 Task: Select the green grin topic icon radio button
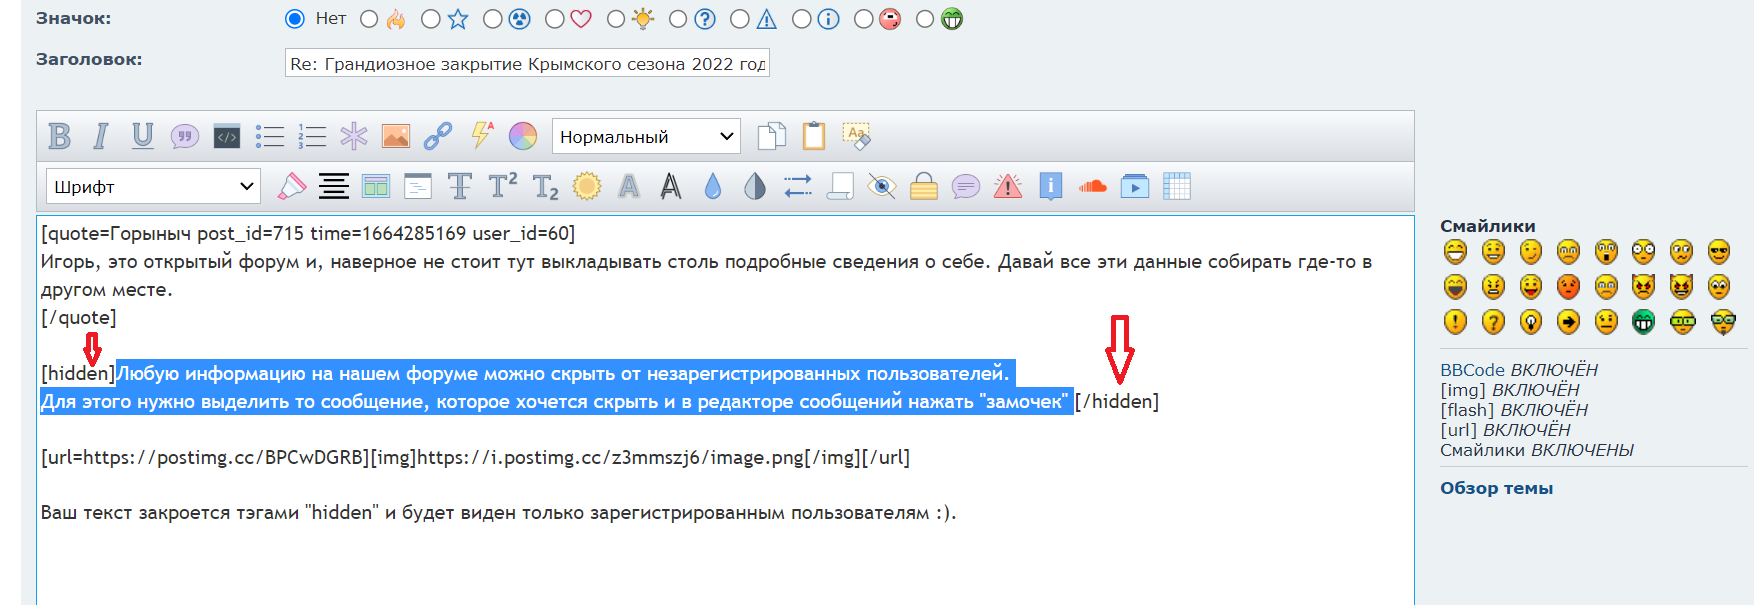pyautogui.click(x=925, y=19)
